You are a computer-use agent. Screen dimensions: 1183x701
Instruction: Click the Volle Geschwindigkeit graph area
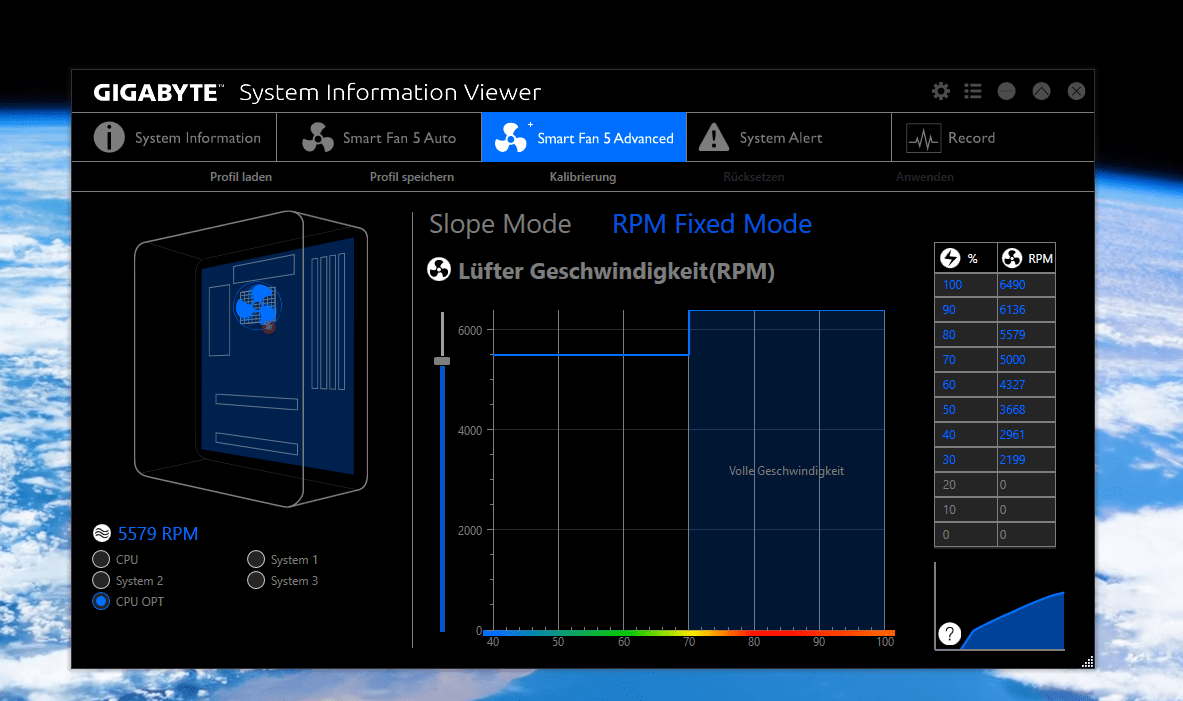(x=786, y=470)
